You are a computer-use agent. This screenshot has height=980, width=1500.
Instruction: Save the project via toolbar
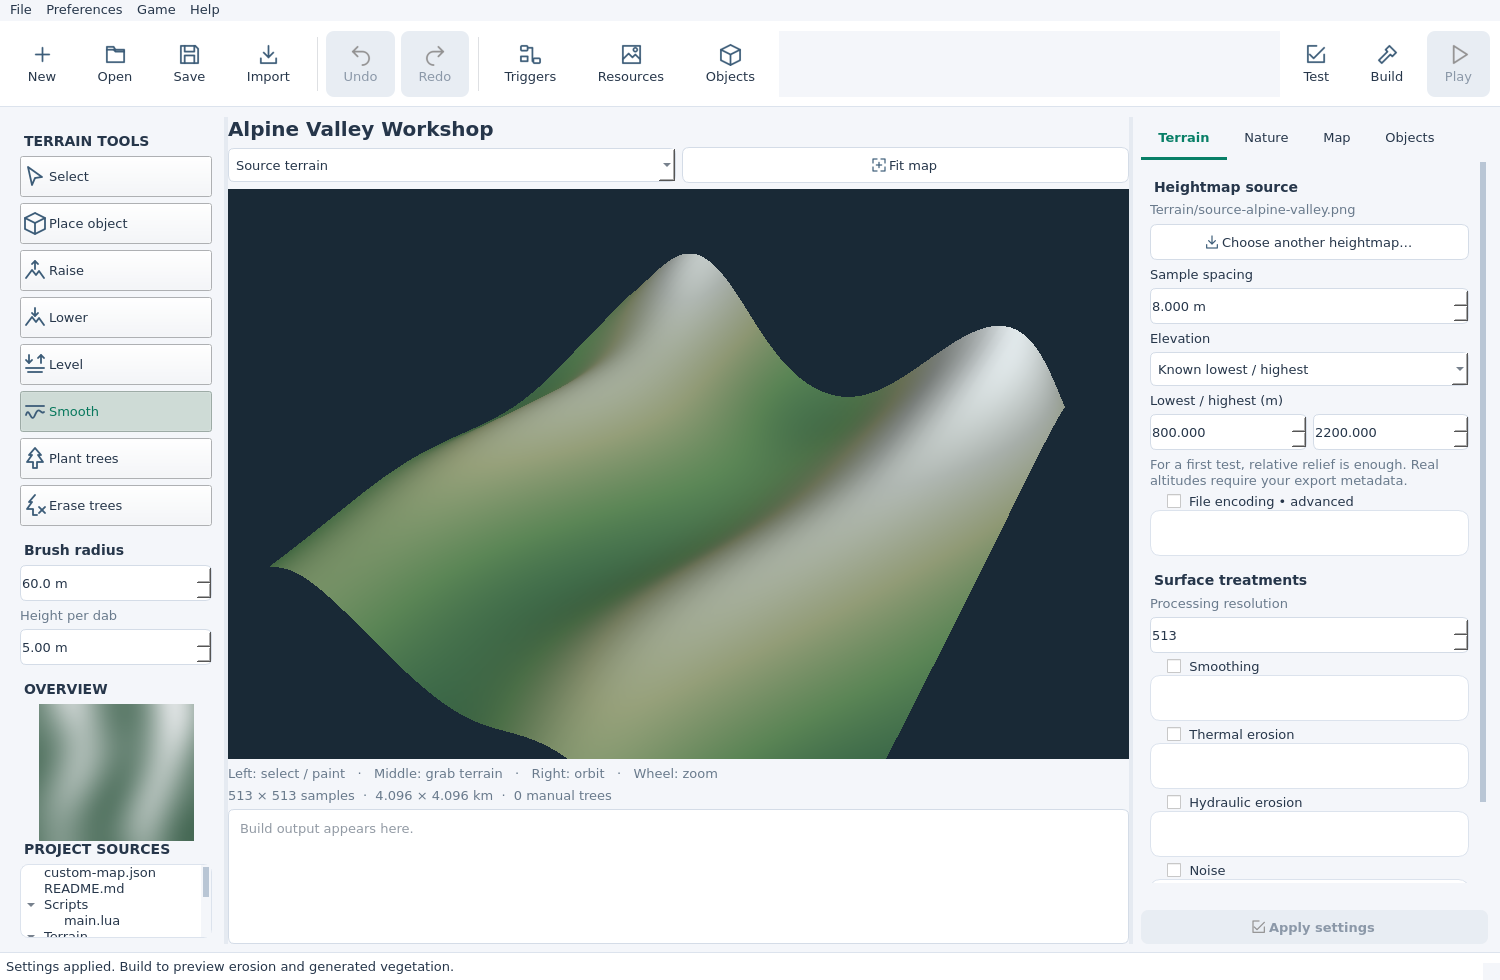coord(189,64)
